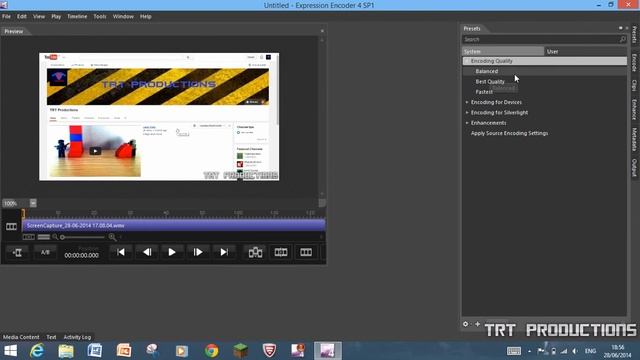The width and height of the screenshot is (640, 360).
Task: Click the timeline zoom-out magnifier
Action: (x=55, y=237)
